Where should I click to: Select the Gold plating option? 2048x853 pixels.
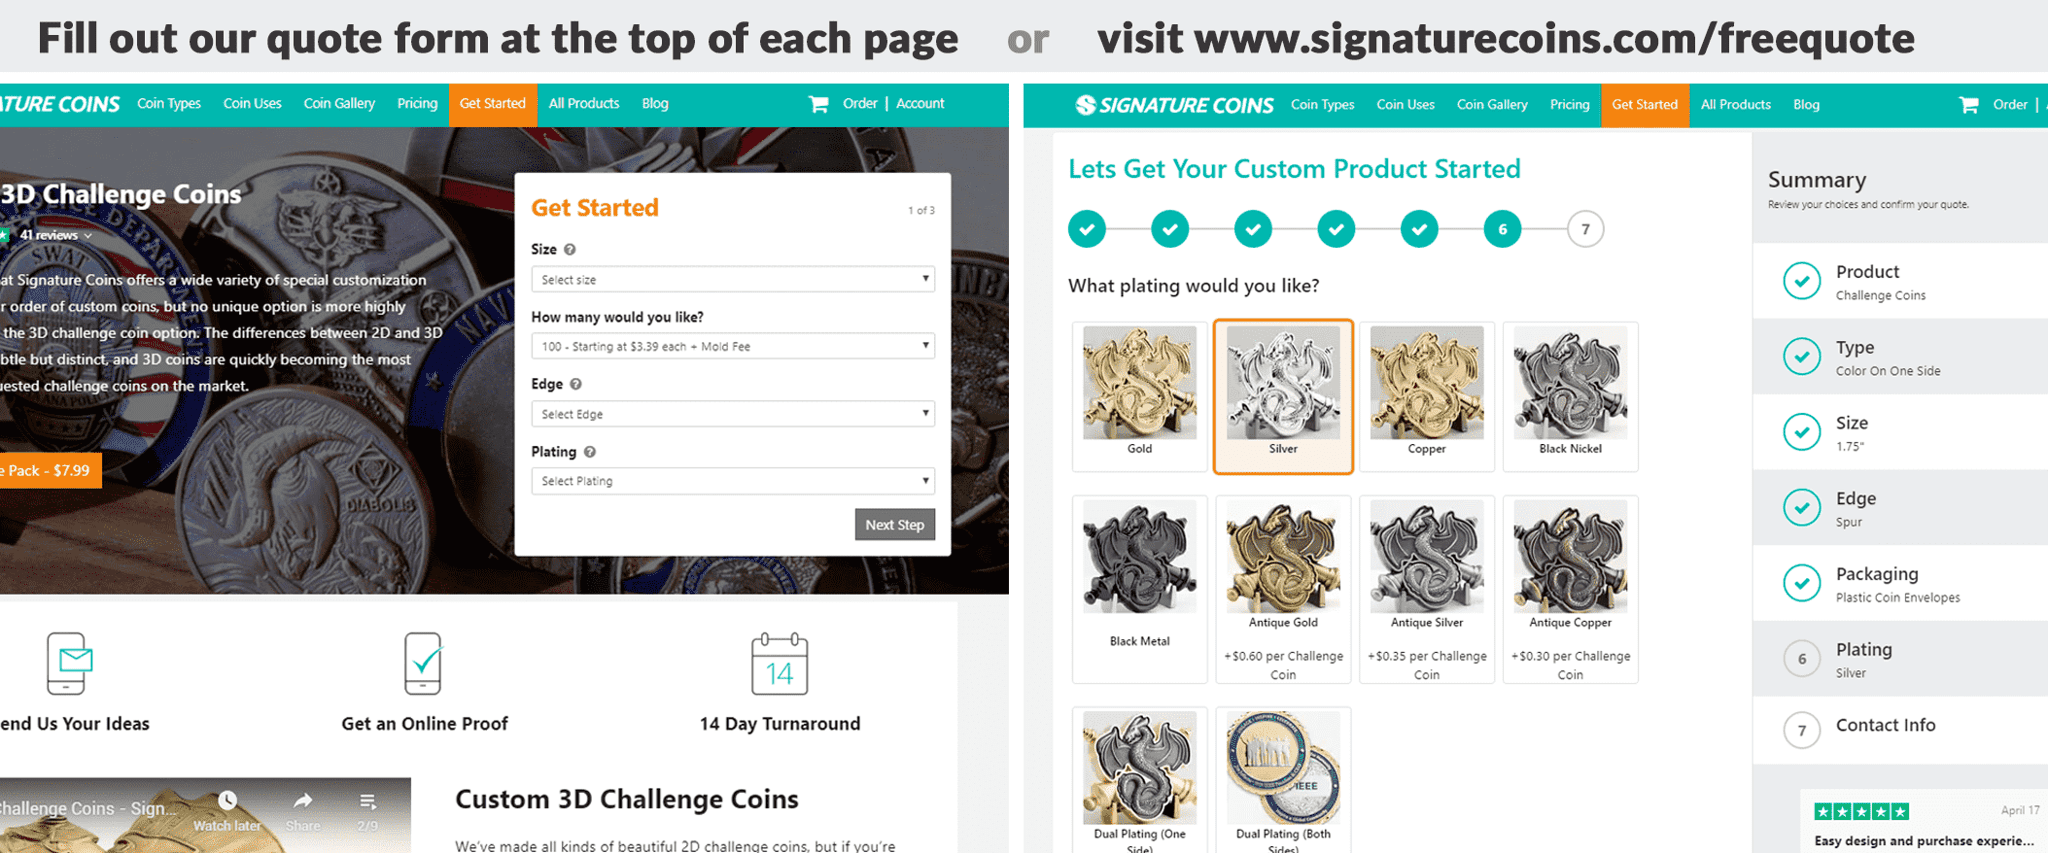point(1139,395)
